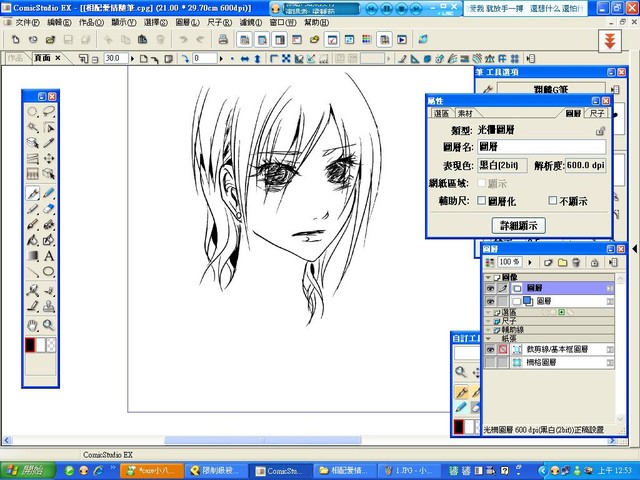This screenshot has height=480, width=640.
Task: Select the gradient tool
Action: point(32,256)
